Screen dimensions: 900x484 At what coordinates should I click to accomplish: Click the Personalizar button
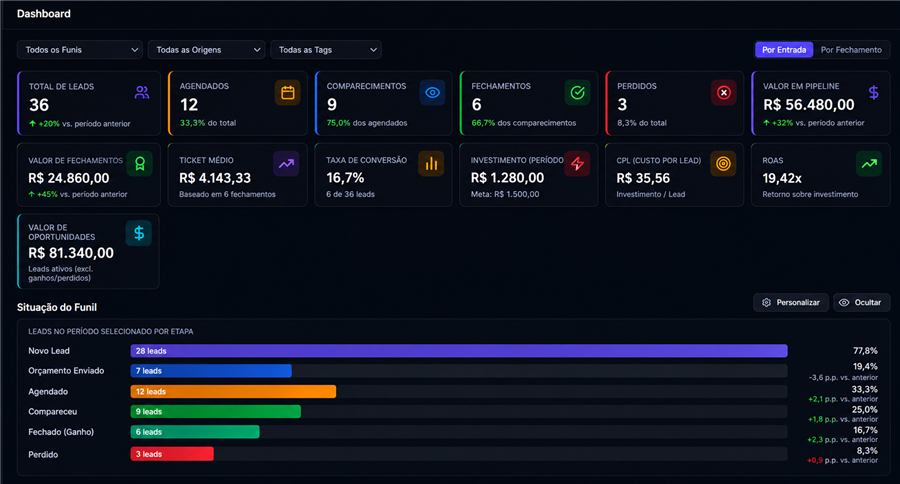[791, 303]
